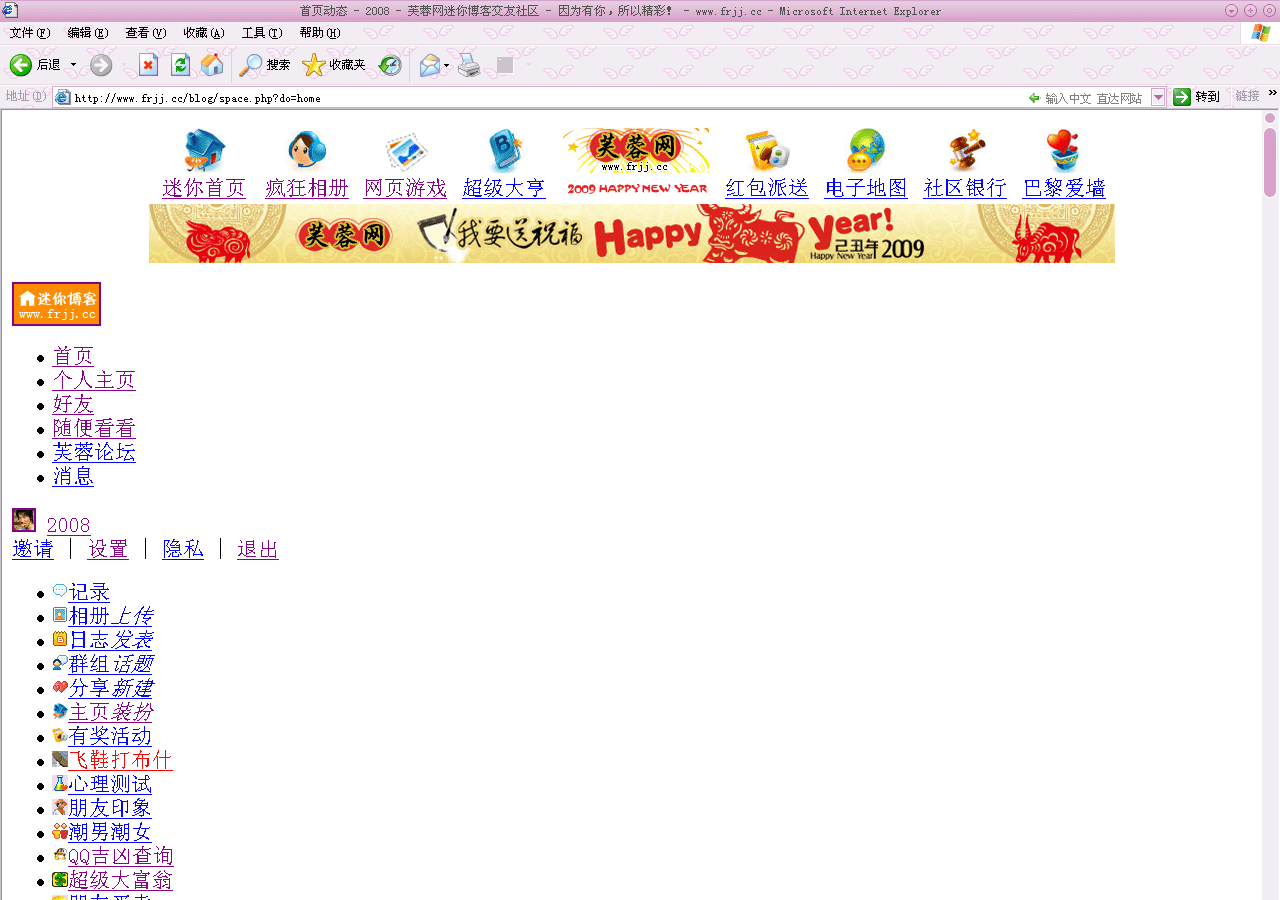Image resolution: width=1280 pixels, height=900 pixels.
Task: Refresh the page using green arrows icon
Action: point(180,65)
